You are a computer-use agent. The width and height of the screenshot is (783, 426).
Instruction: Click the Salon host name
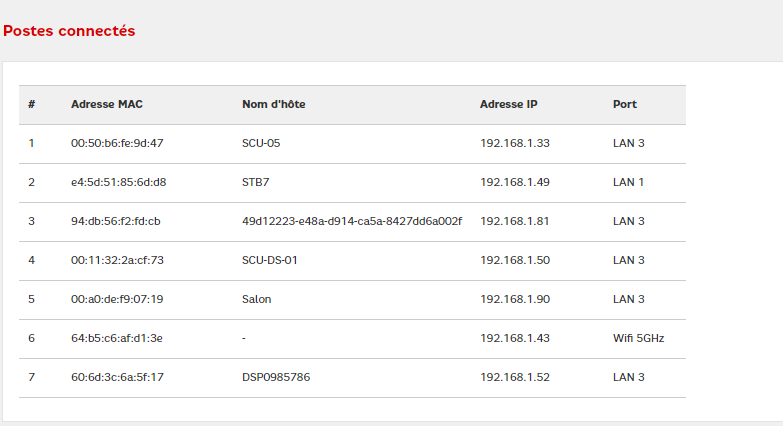pyautogui.click(x=257, y=299)
